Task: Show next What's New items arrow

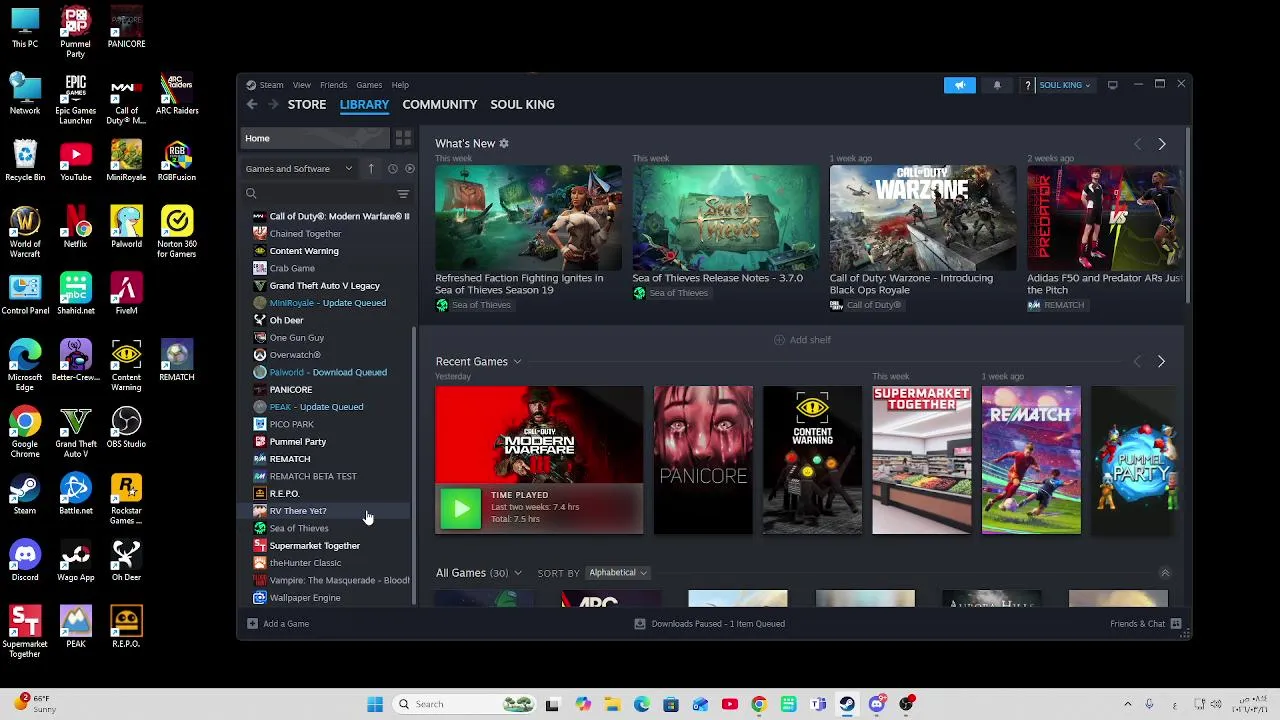Action: click(x=1162, y=144)
